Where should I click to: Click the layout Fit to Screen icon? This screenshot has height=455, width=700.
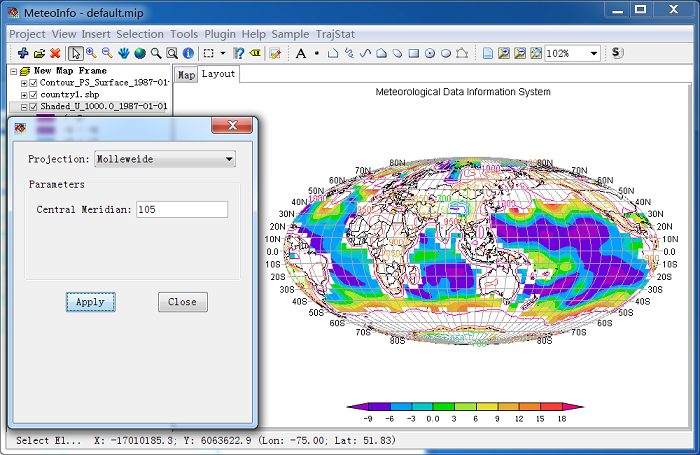(536, 53)
